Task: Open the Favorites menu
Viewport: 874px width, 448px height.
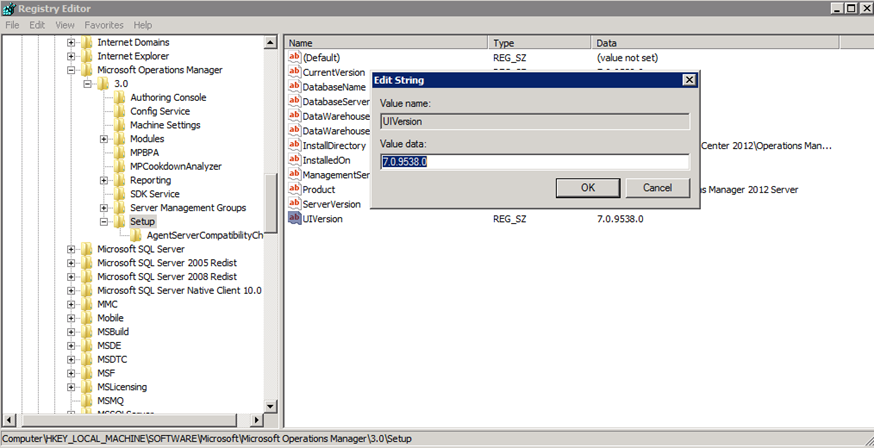Action: 104,25
